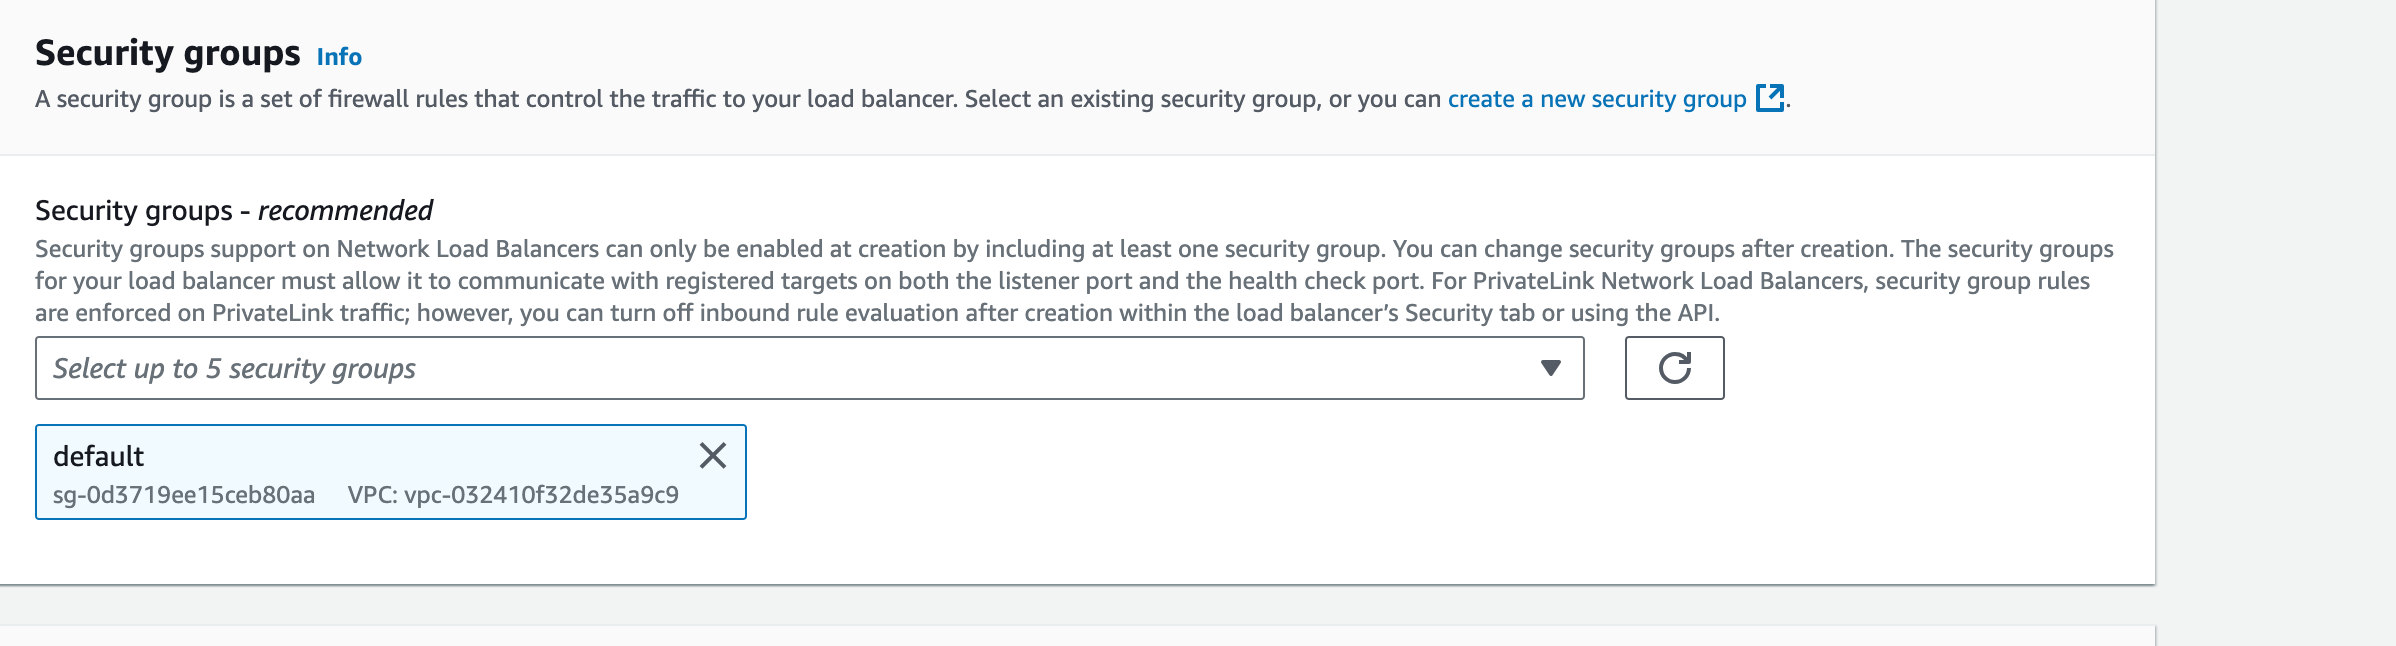Follow 'create a new security group' link
Screen dimensions: 2396x646
[x=1597, y=99]
